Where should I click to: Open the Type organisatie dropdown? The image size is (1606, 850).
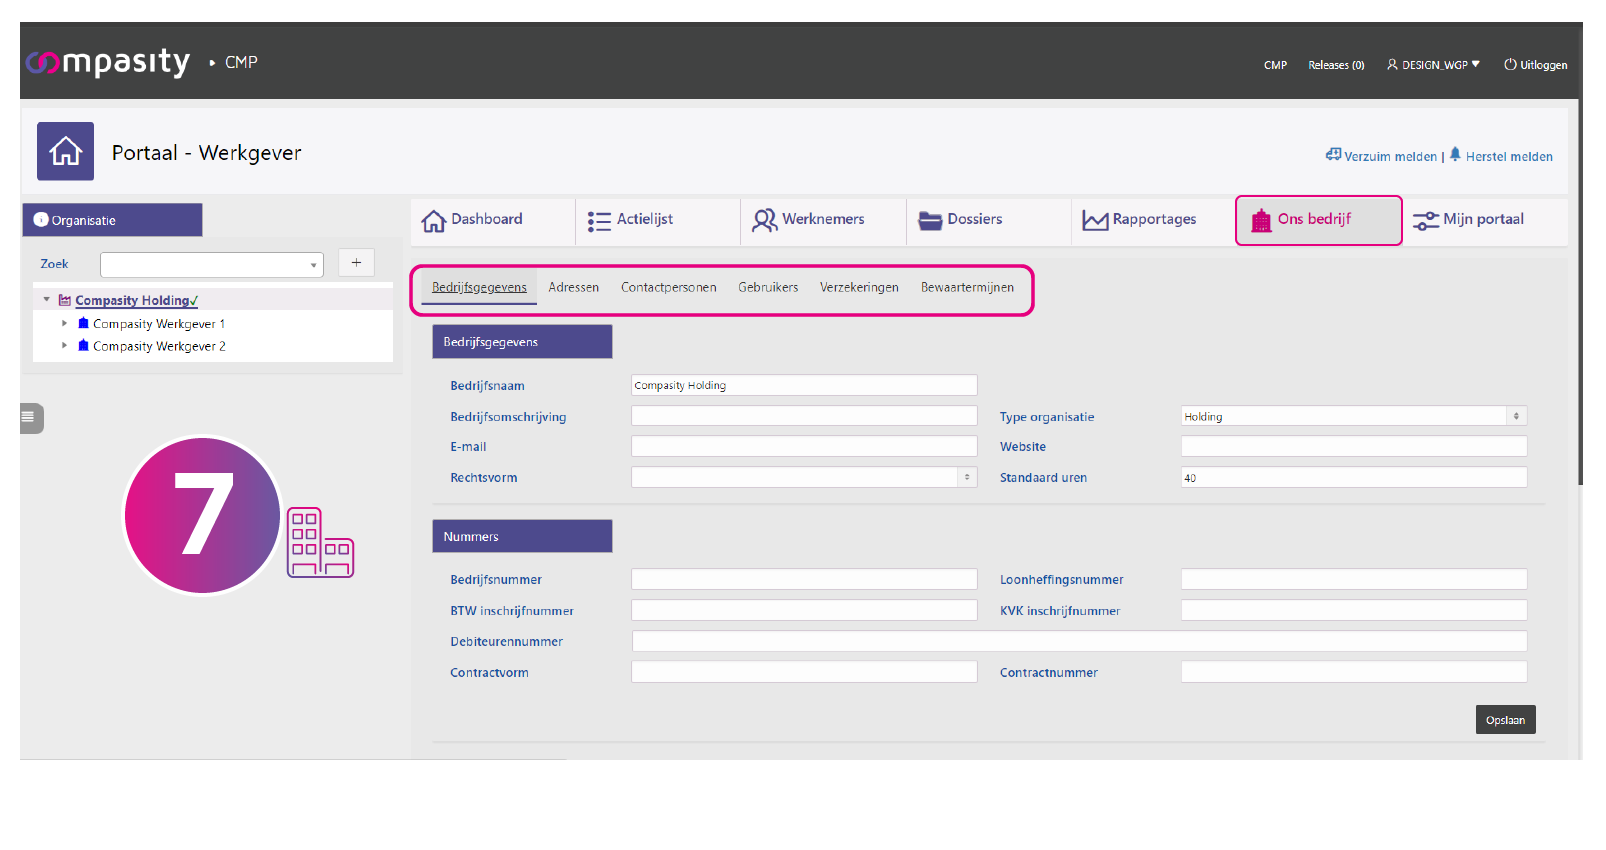(1354, 416)
